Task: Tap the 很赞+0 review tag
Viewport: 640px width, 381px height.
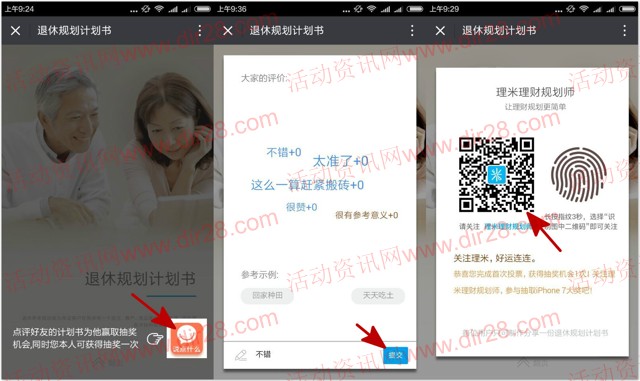Action: (x=302, y=207)
